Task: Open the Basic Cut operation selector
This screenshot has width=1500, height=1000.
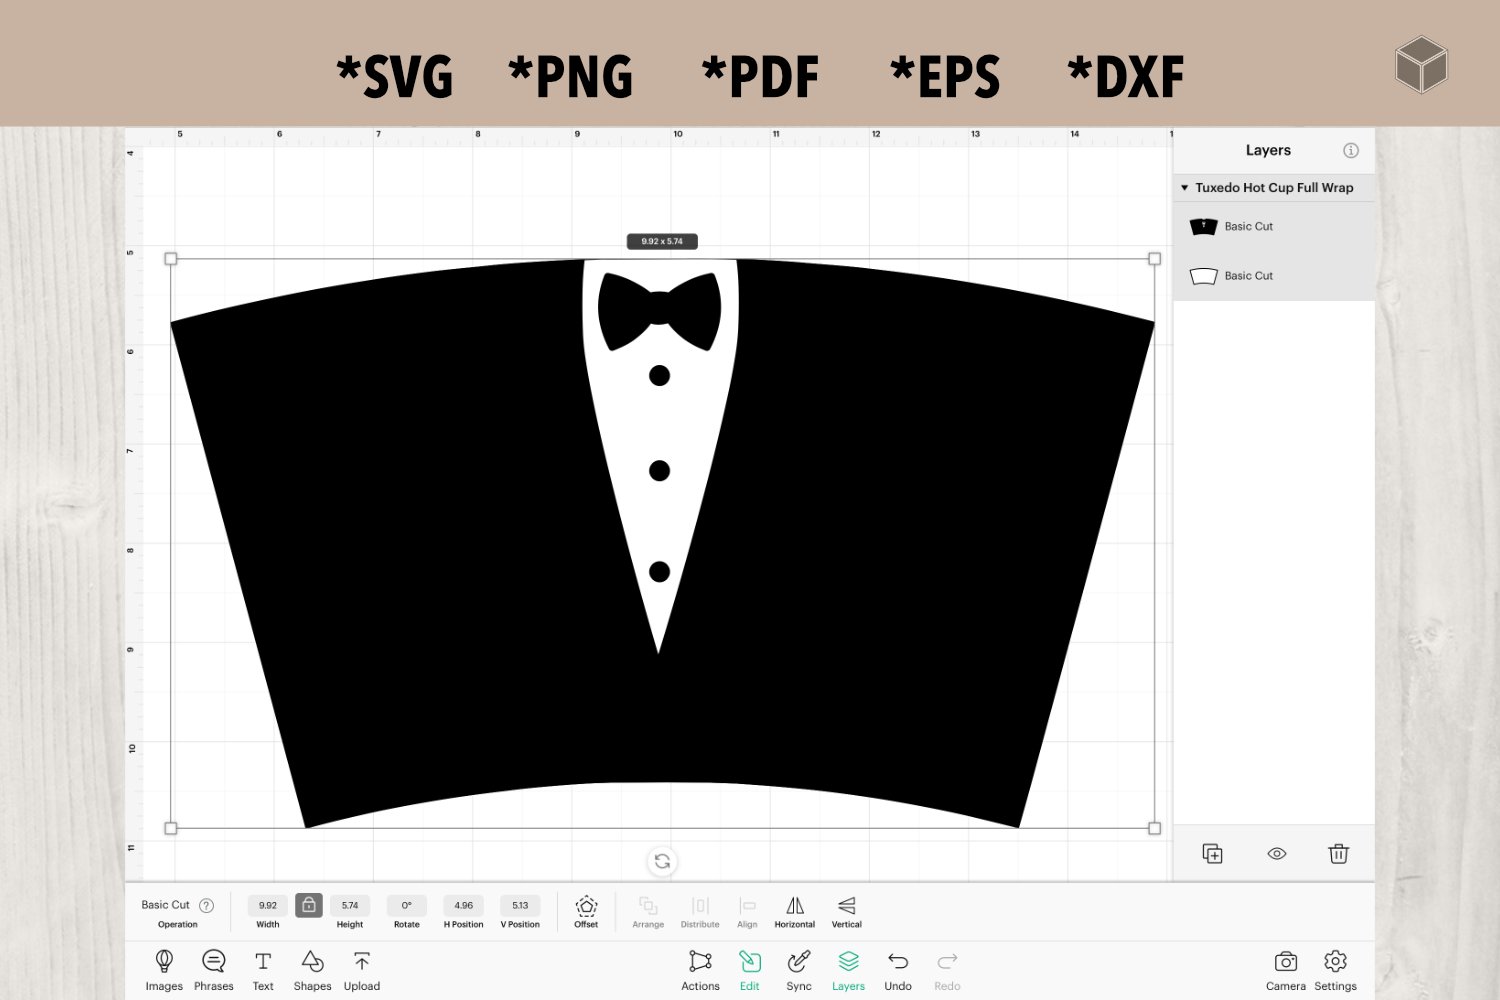Action: 166,905
